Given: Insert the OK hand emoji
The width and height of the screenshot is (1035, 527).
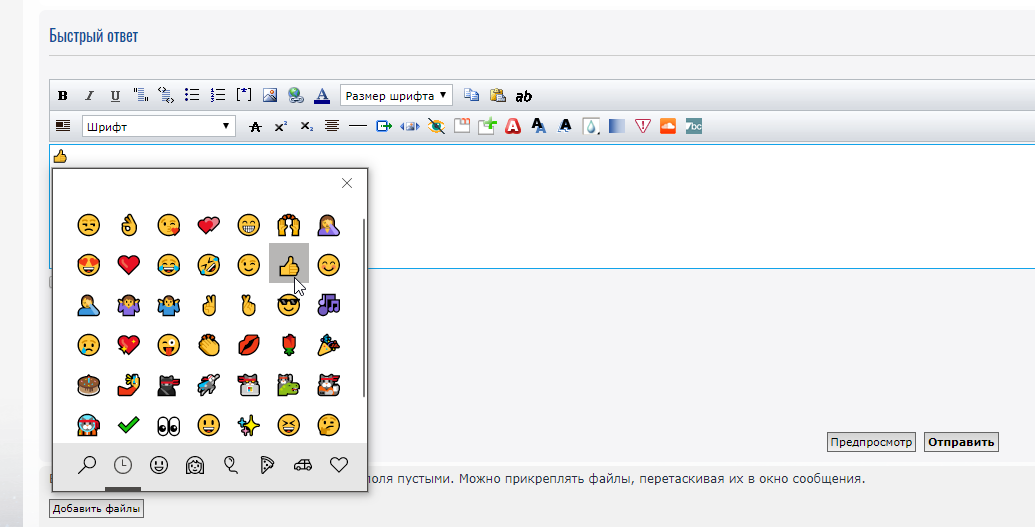Looking at the screenshot, I should click(x=129, y=225).
